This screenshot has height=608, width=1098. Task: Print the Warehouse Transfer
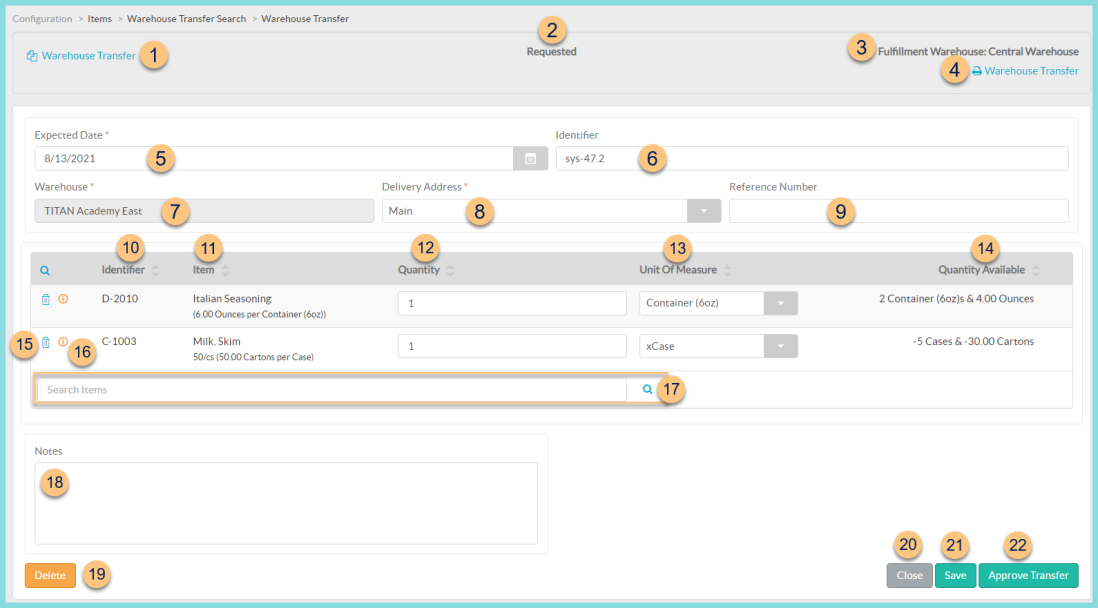pos(976,71)
